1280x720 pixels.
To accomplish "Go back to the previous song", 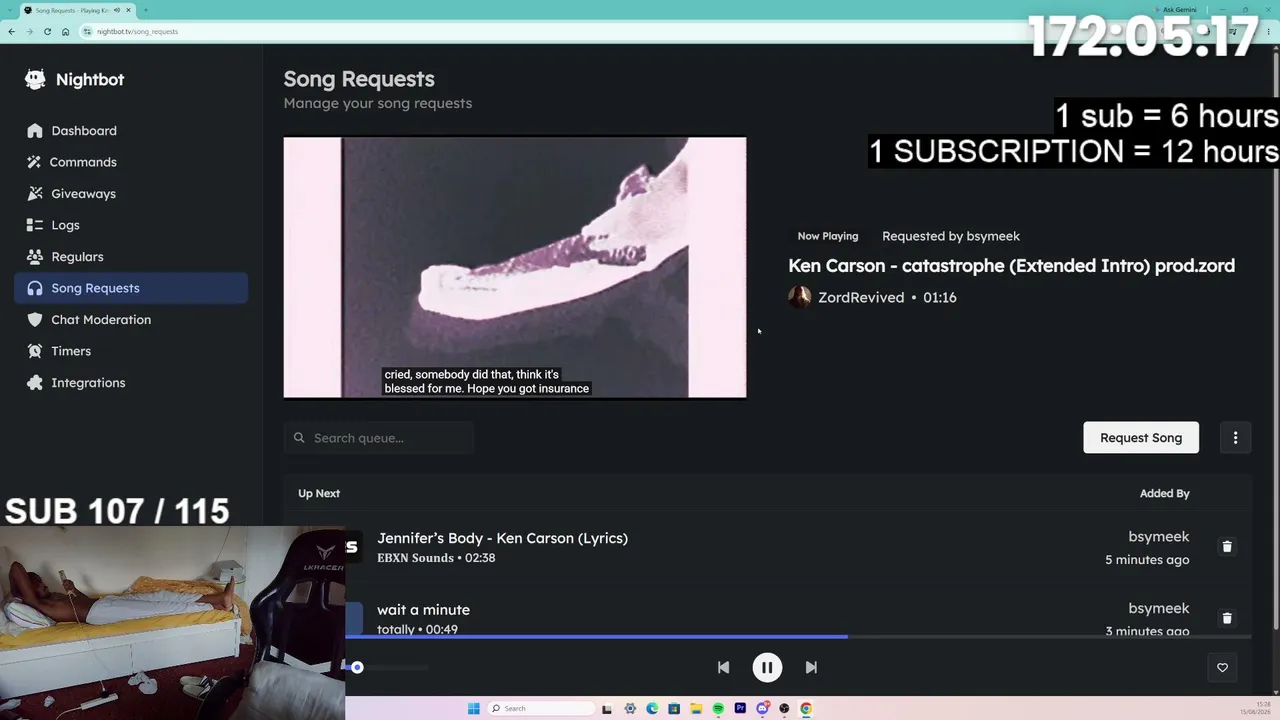I will coord(723,667).
